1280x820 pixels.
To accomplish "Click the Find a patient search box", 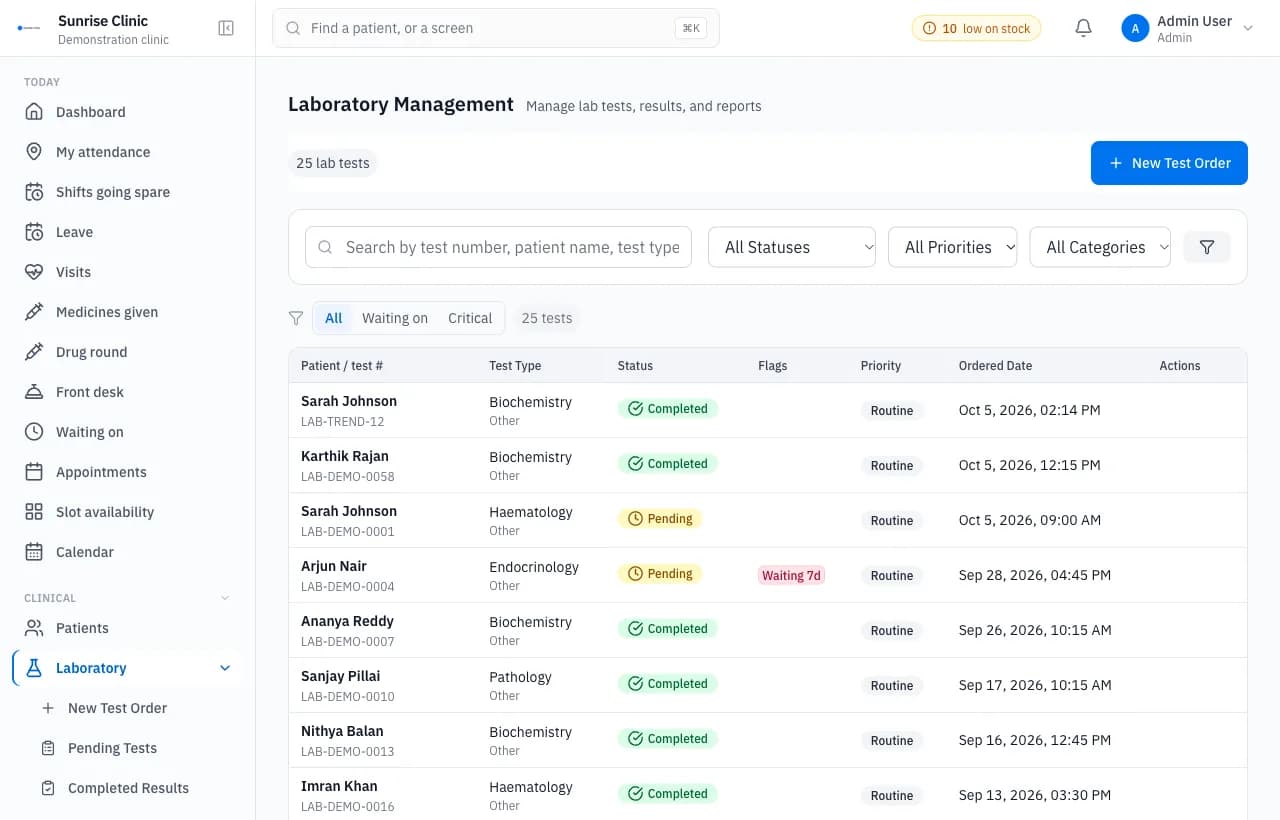I will coord(496,28).
